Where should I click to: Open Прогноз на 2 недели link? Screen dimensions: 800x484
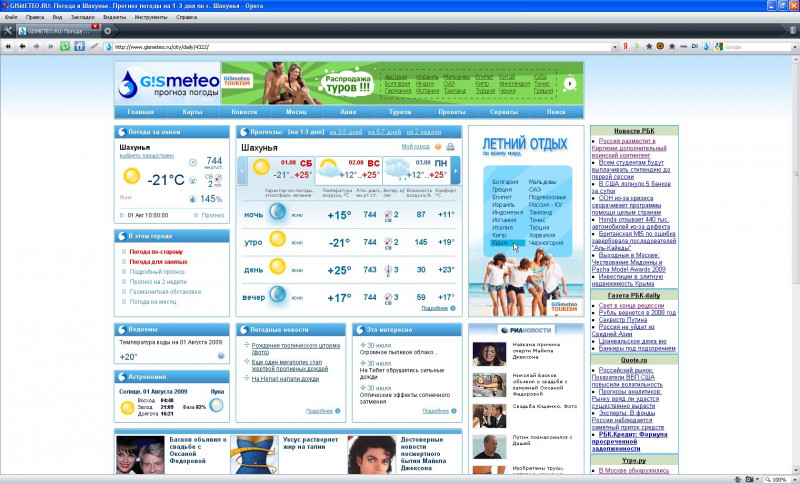[x=158, y=282]
